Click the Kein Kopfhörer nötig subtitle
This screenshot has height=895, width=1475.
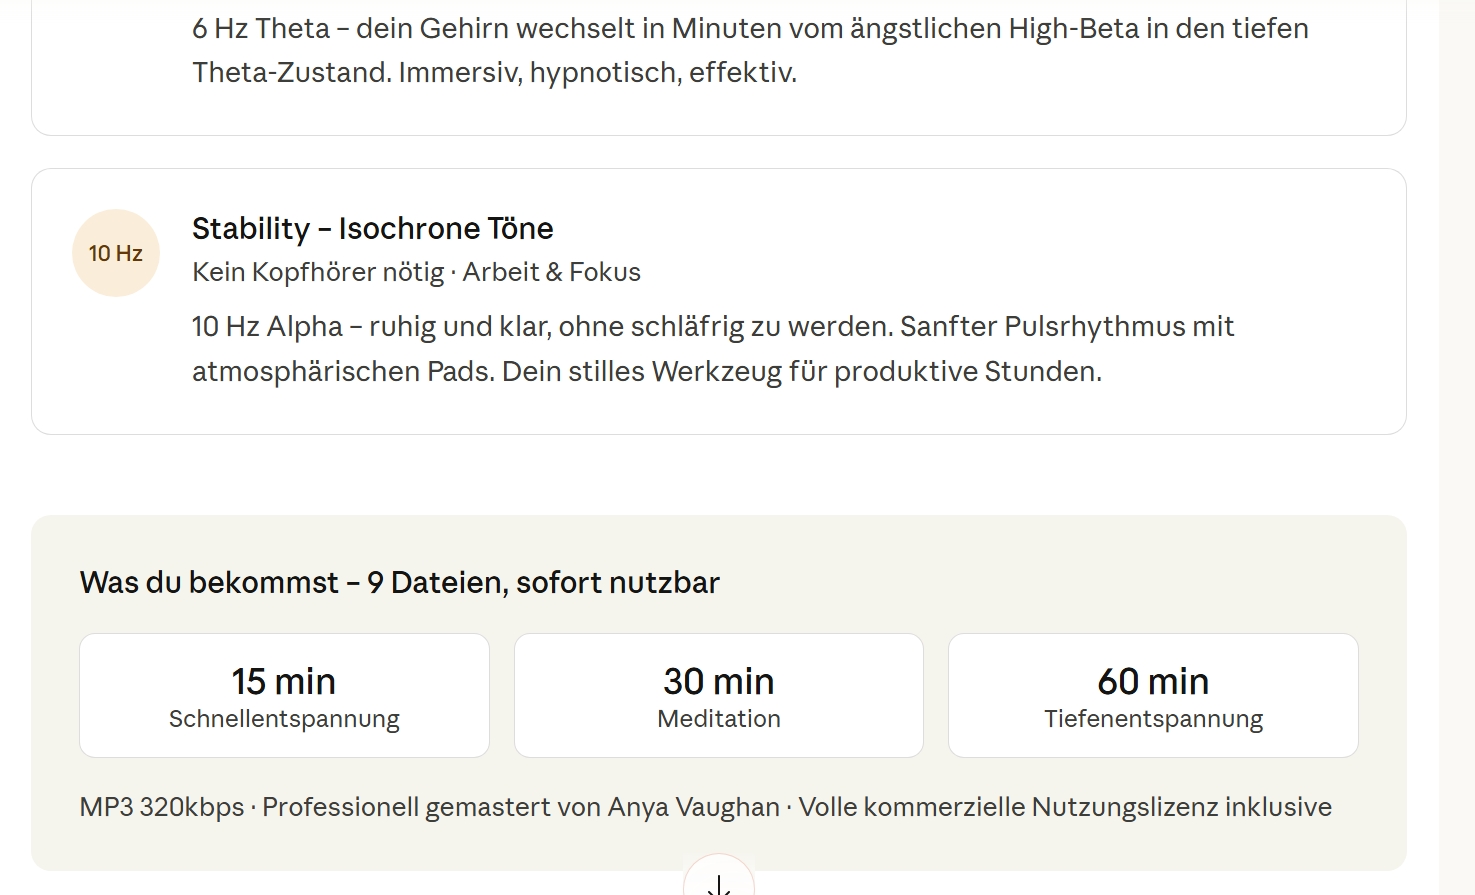(318, 272)
